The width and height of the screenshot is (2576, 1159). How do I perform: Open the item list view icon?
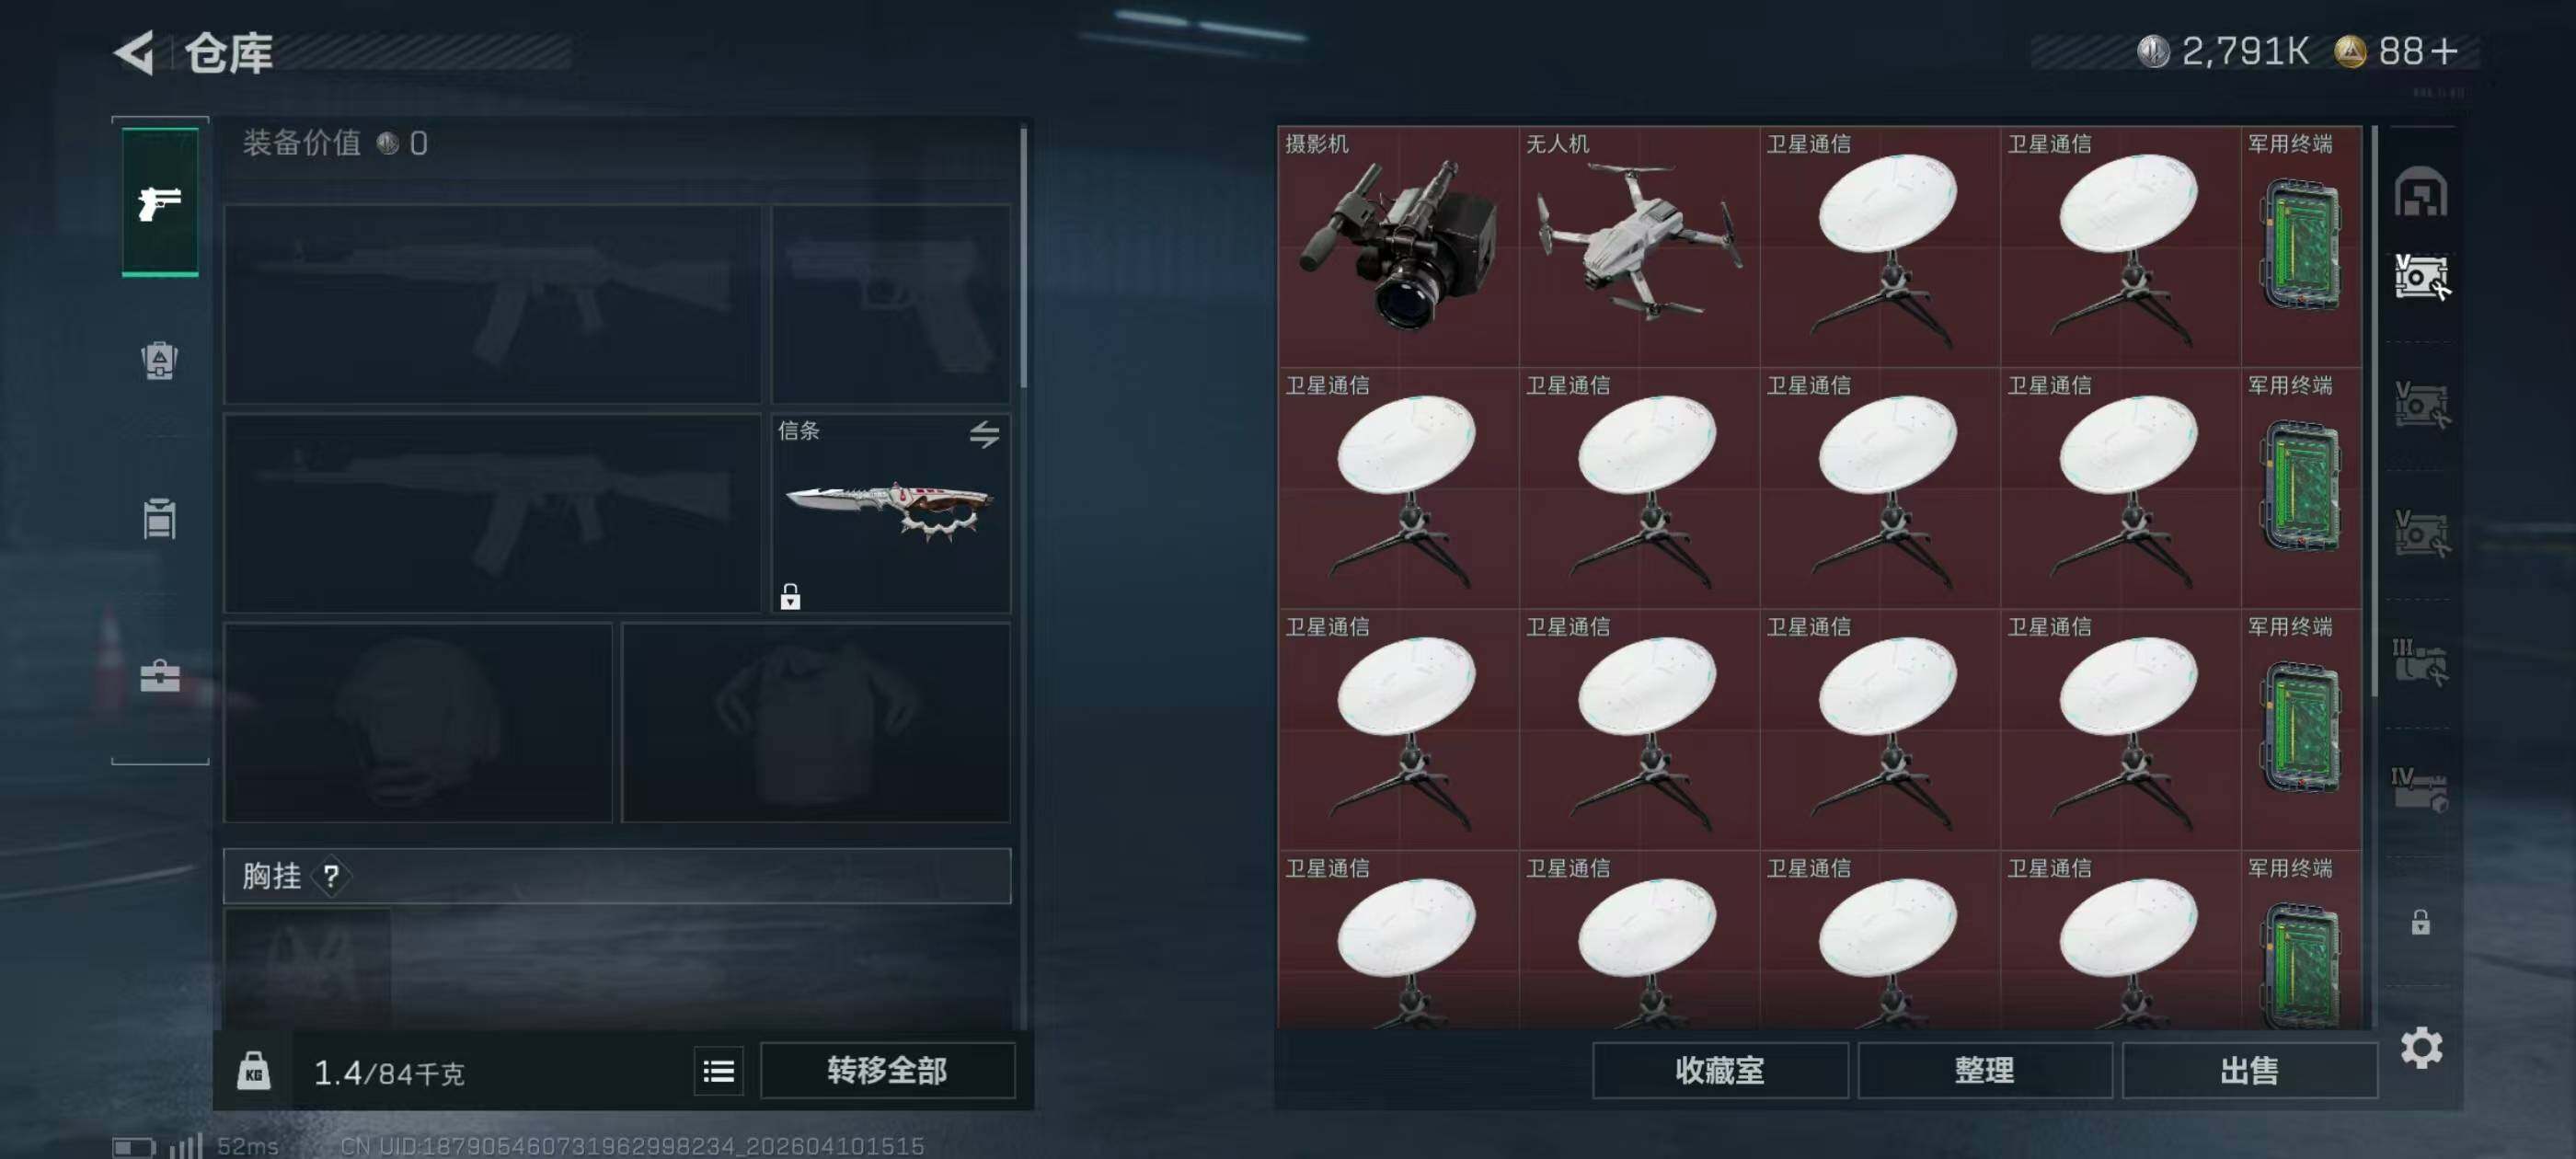point(718,1072)
